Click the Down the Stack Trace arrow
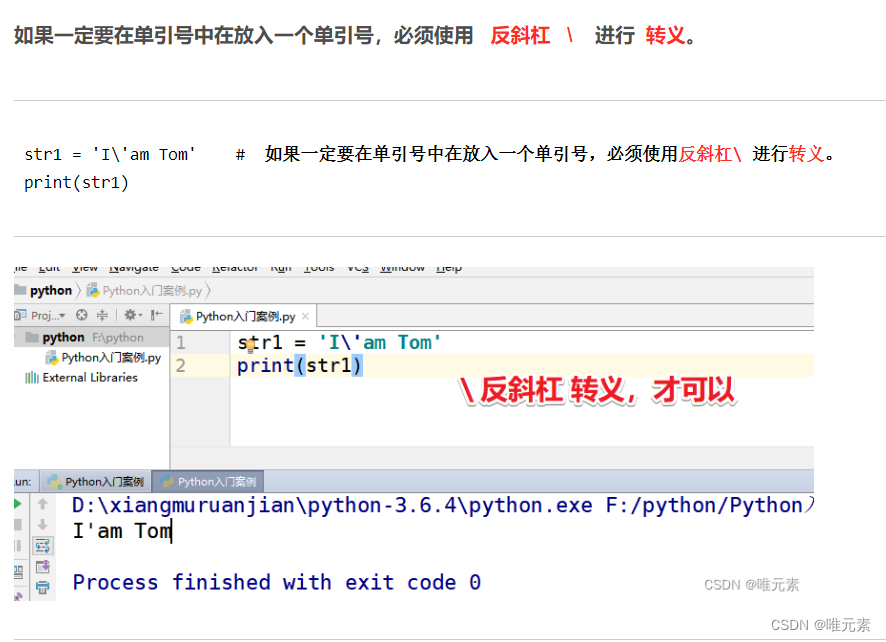The image size is (886, 642). click(x=42, y=524)
